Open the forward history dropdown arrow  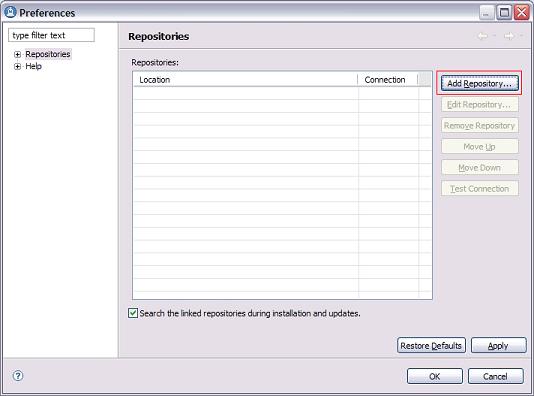(x=521, y=35)
